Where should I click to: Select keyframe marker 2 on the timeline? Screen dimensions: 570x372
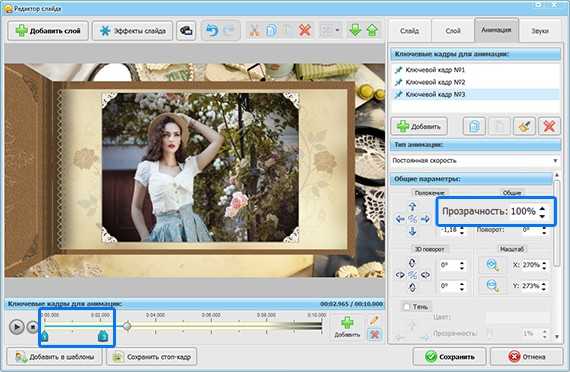tap(103, 336)
